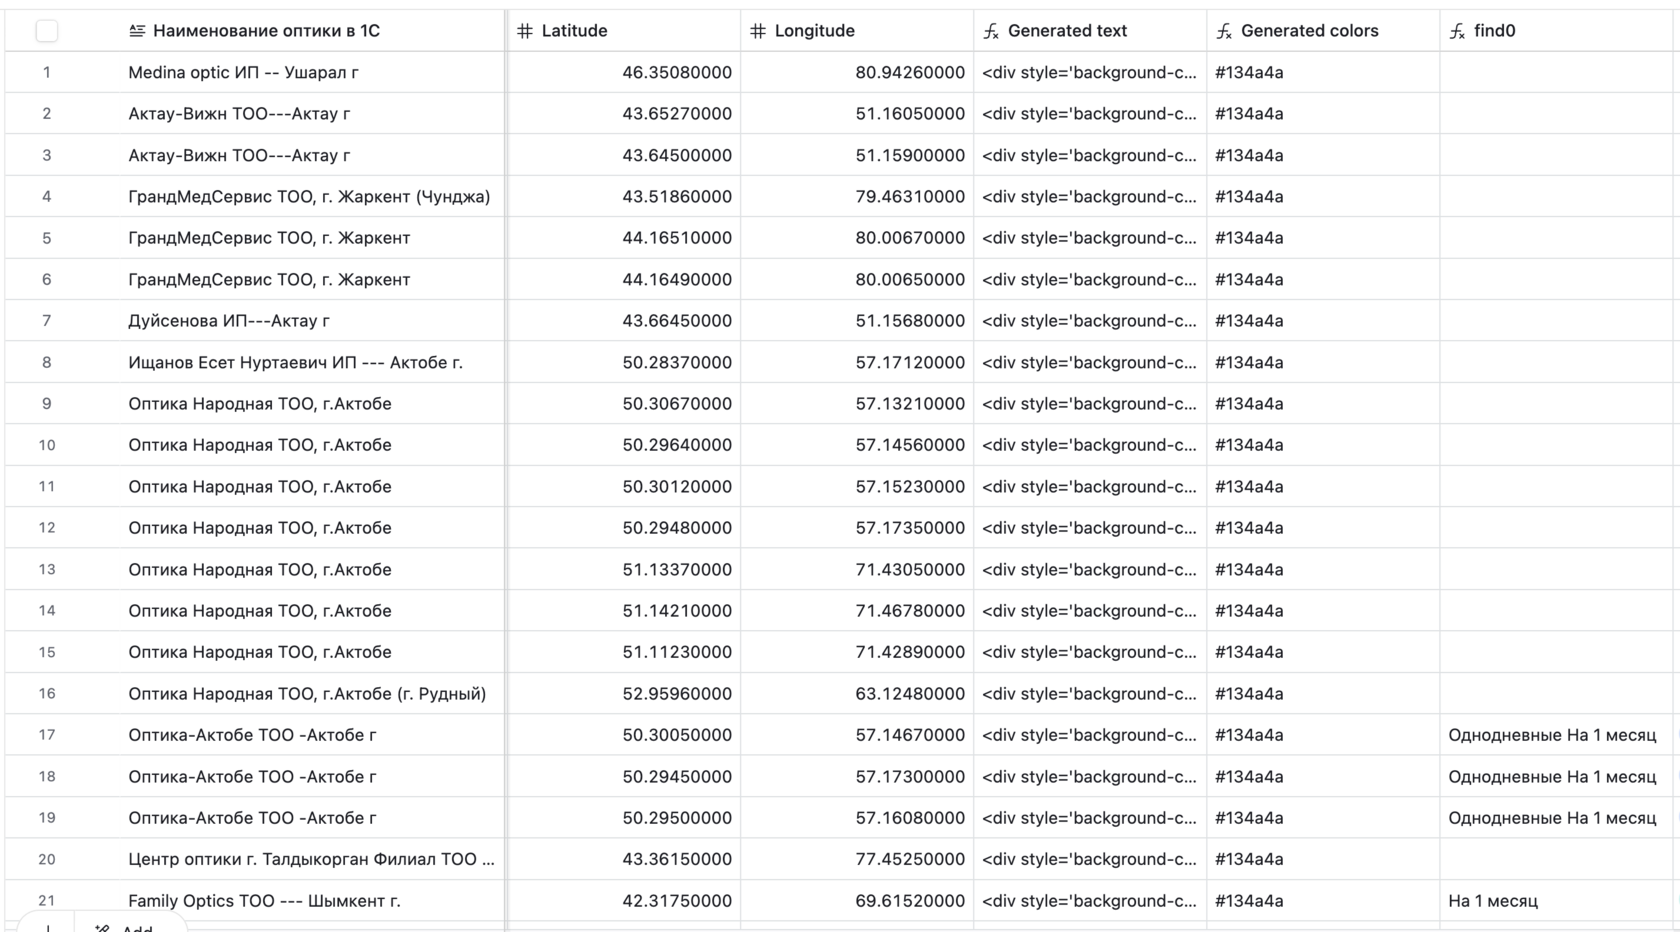Click row number 1 in the grid

pyautogui.click(x=47, y=72)
